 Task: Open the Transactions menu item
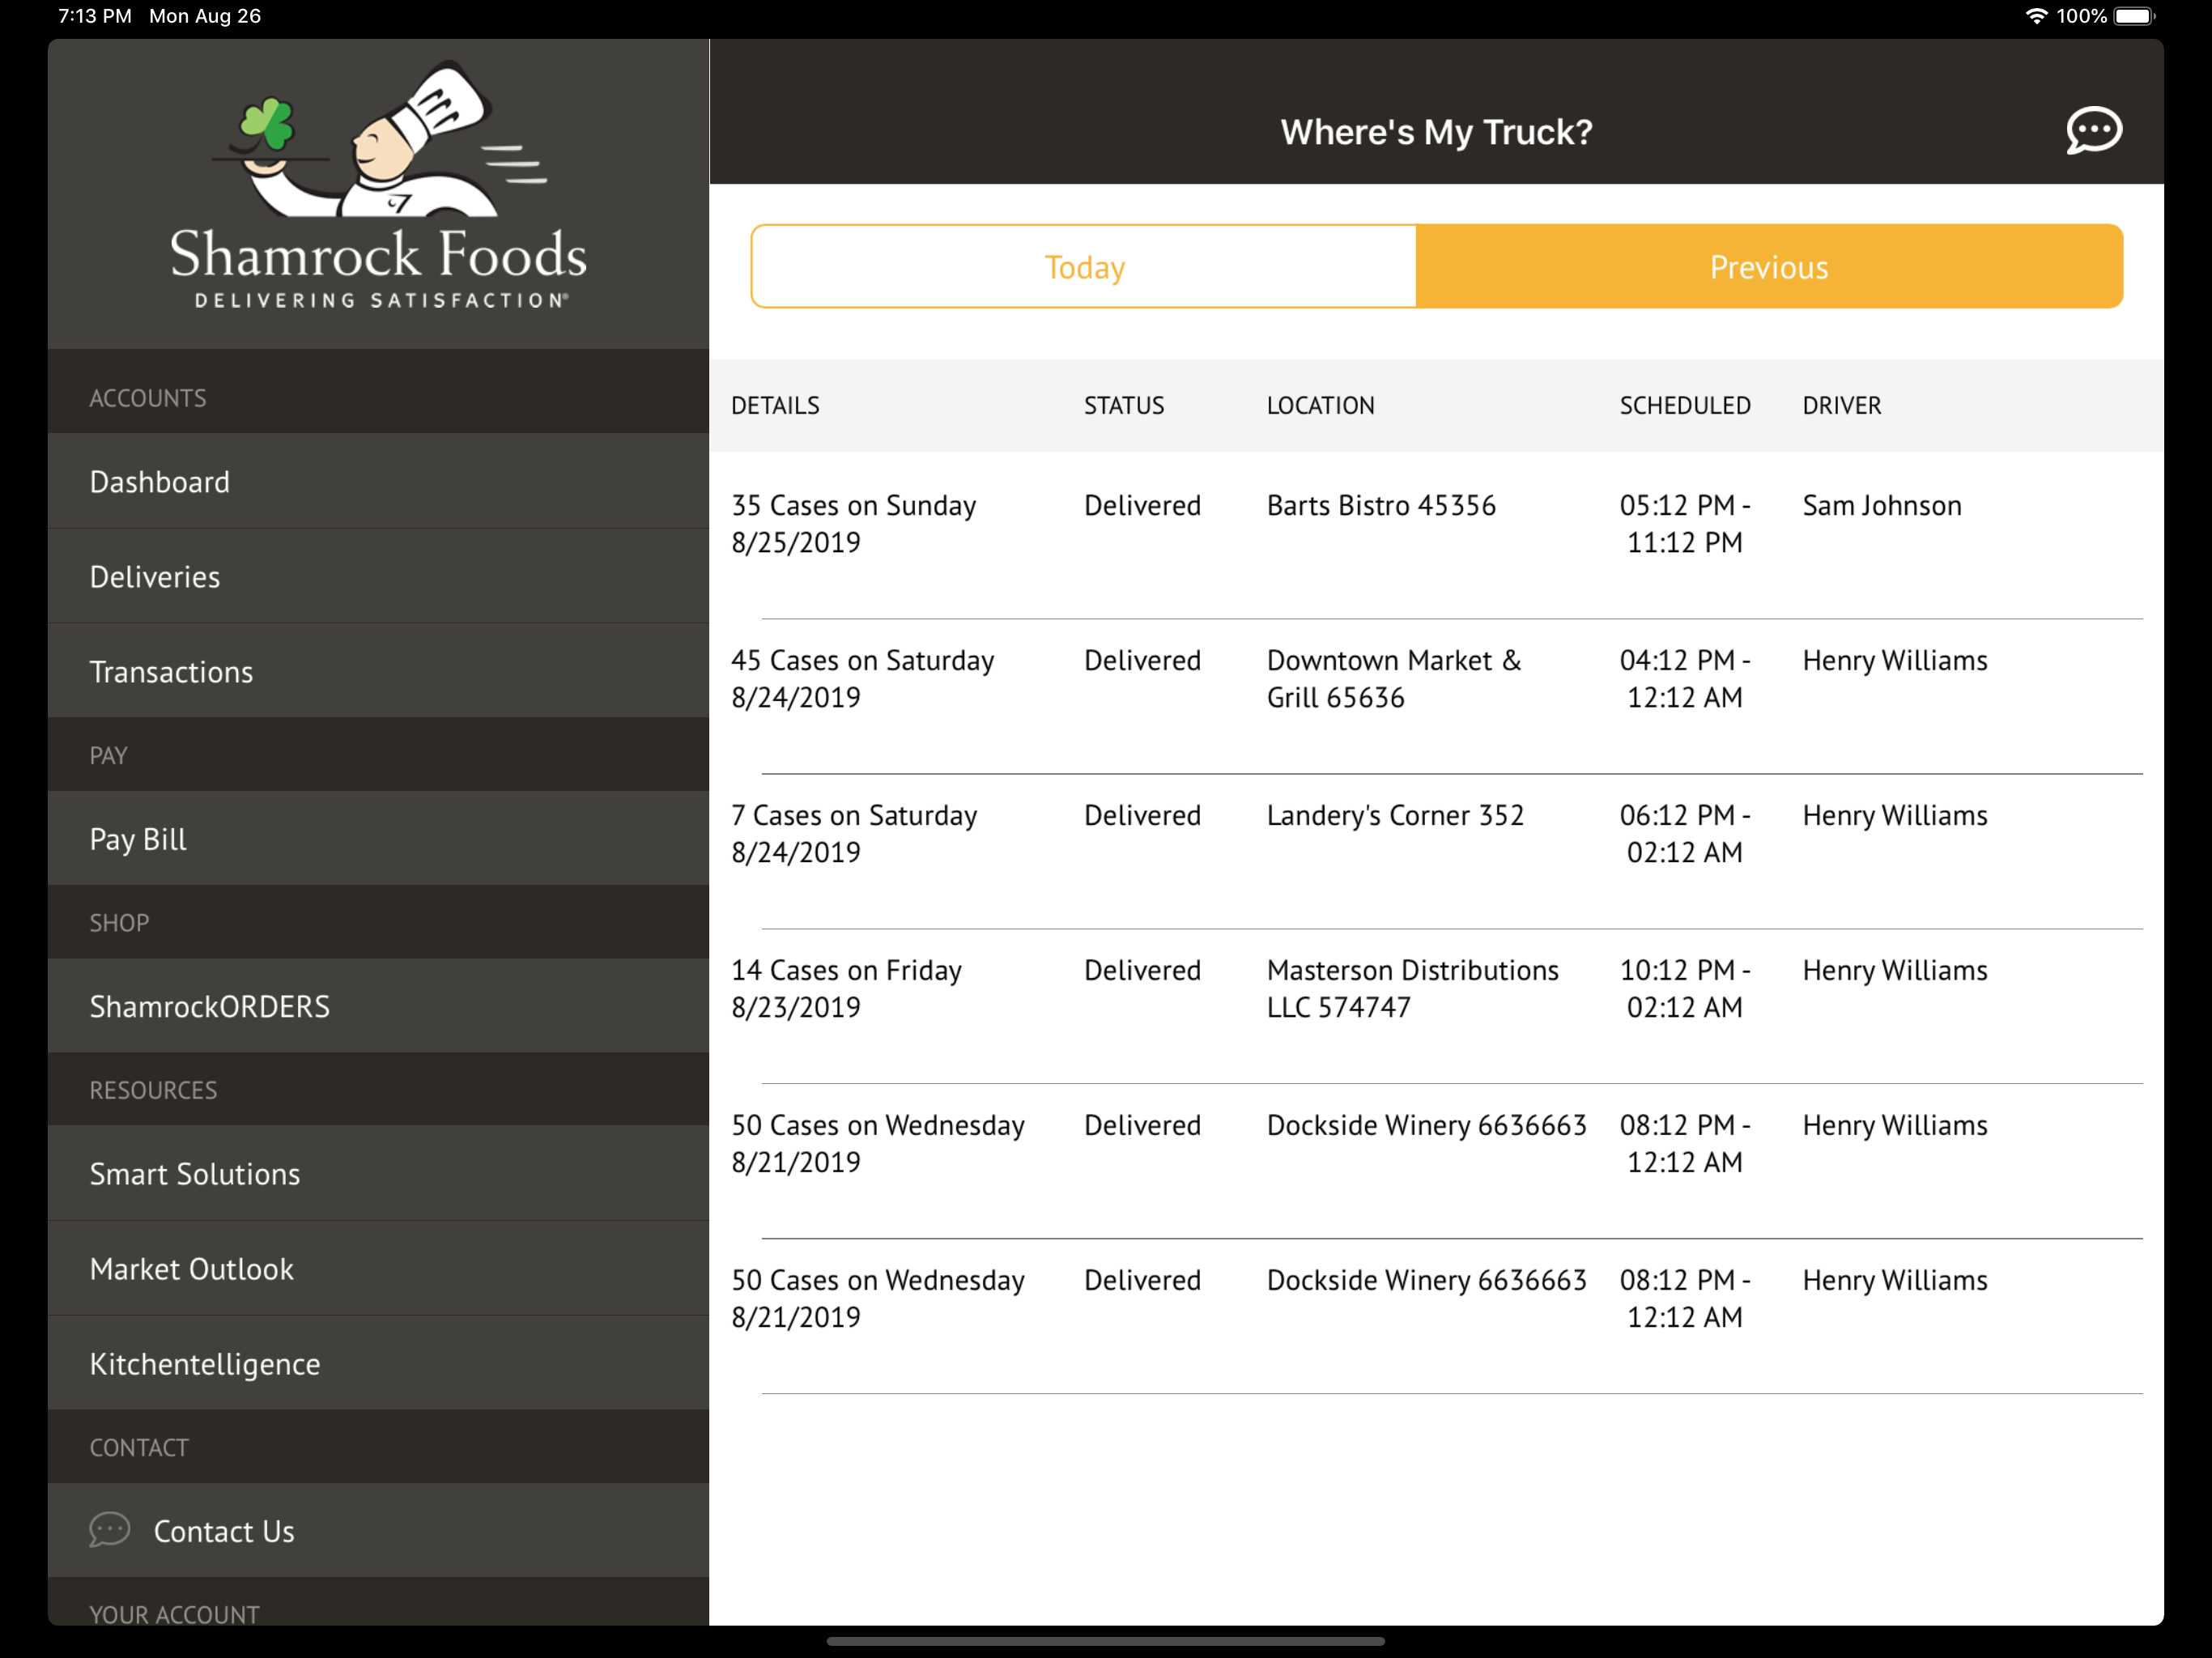(x=378, y=672)
